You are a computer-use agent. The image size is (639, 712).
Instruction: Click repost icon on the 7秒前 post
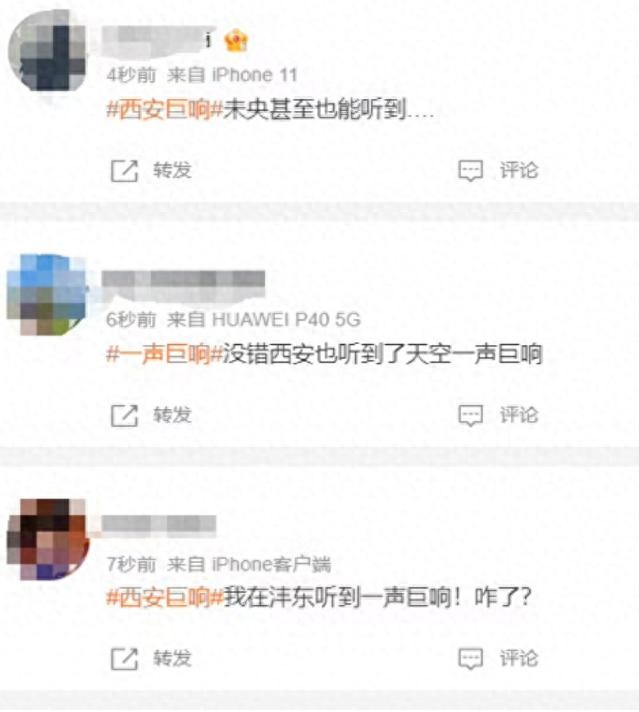pyautogui.click(x=124, y=659)
